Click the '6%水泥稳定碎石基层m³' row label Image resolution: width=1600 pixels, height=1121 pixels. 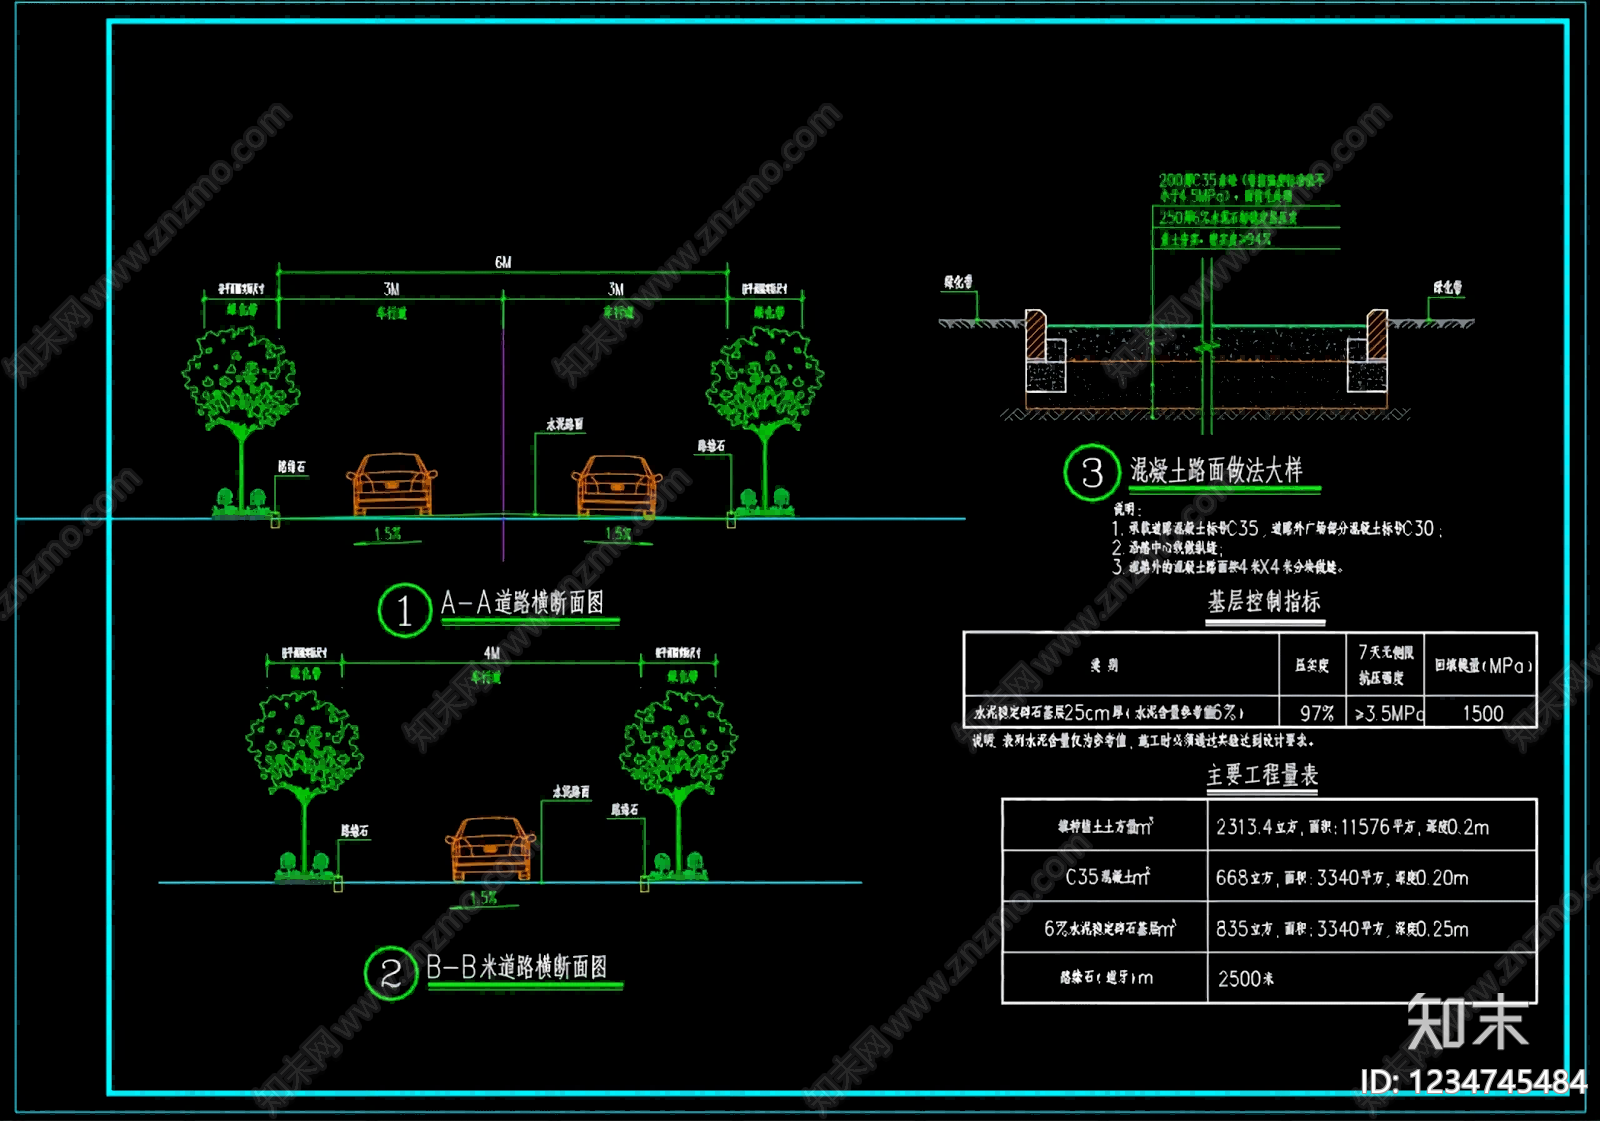[1110, 928]
